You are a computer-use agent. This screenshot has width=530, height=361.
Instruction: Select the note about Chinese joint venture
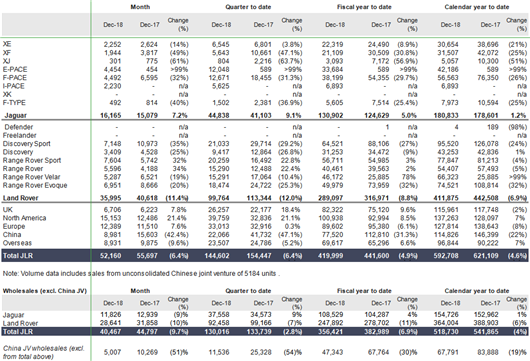[141, 273]
